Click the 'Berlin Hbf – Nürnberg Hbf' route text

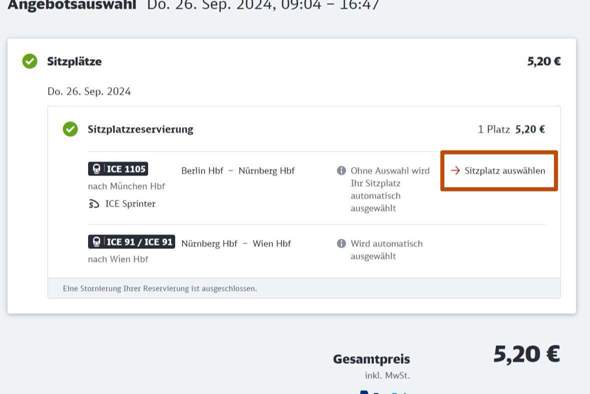(238, 171)
